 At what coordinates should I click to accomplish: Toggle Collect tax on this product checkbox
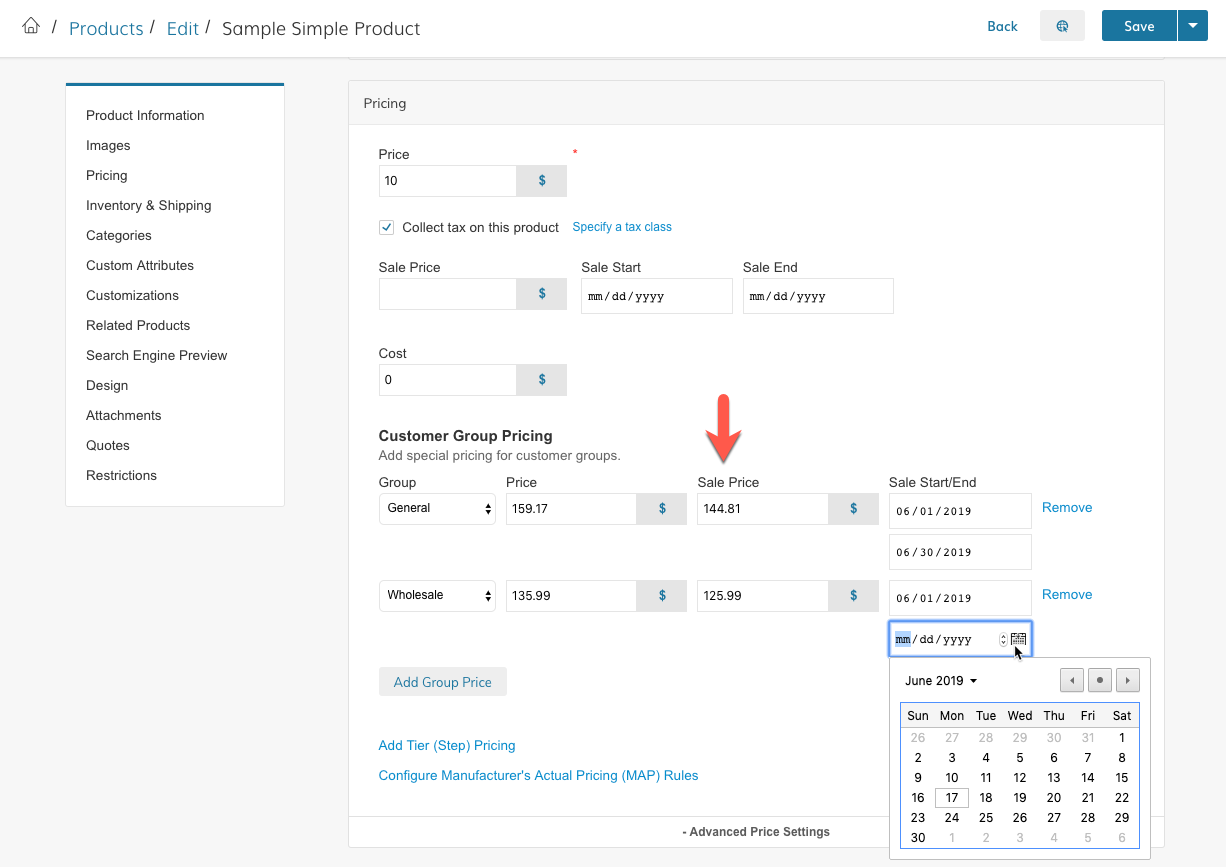tap(386, 227)
